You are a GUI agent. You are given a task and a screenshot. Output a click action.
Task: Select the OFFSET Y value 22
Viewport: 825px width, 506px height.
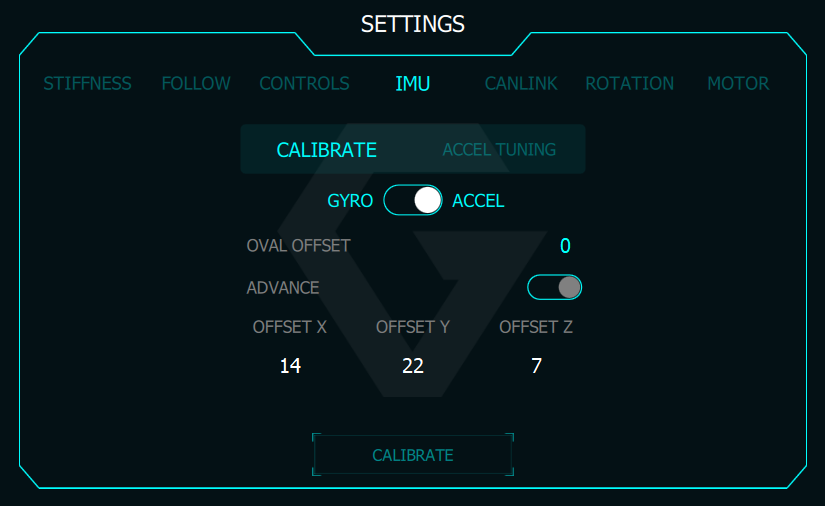tap(413, 366)
